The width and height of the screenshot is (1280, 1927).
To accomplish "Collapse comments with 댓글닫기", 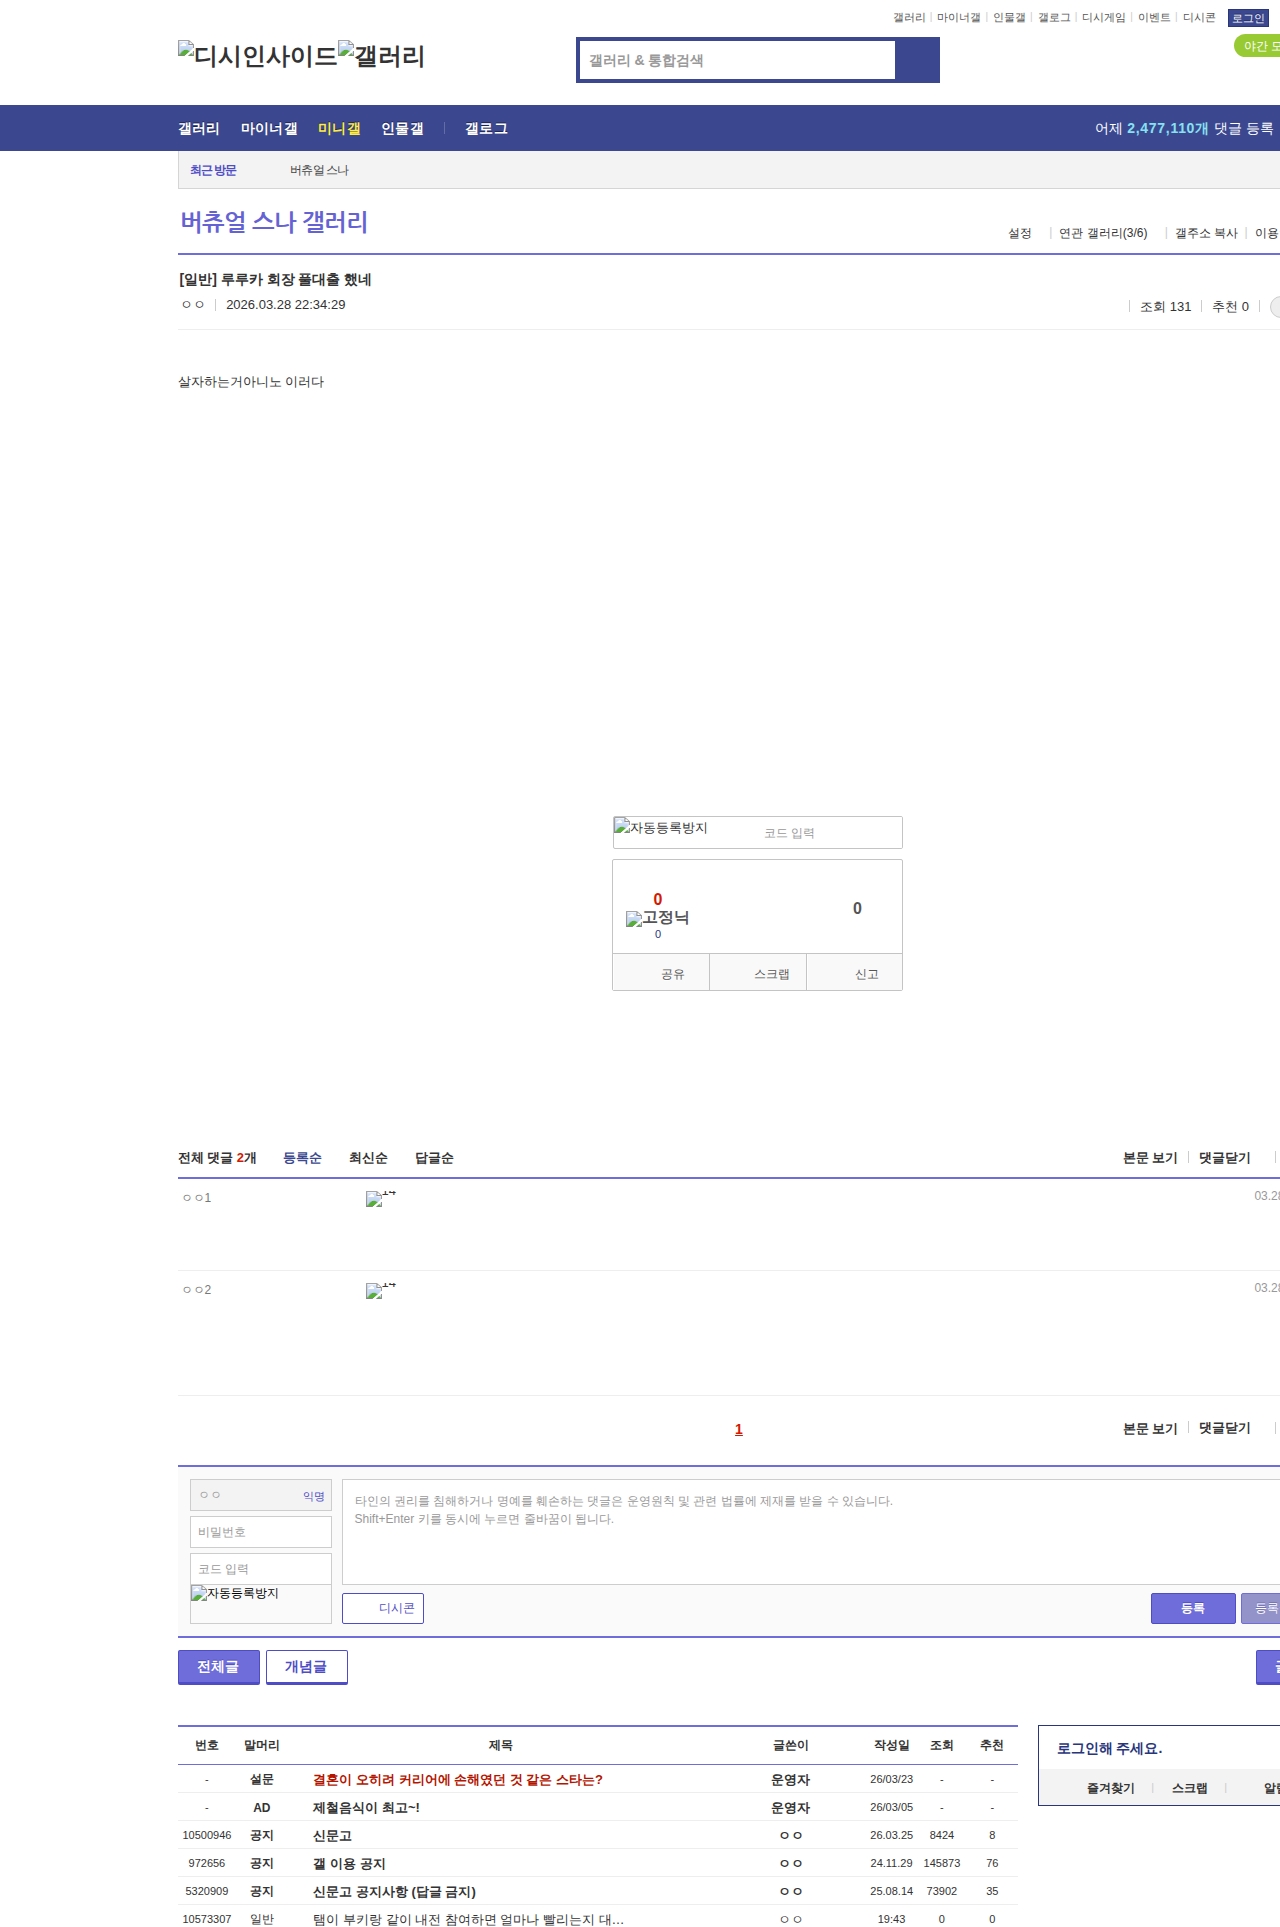I will 1224,1158.
